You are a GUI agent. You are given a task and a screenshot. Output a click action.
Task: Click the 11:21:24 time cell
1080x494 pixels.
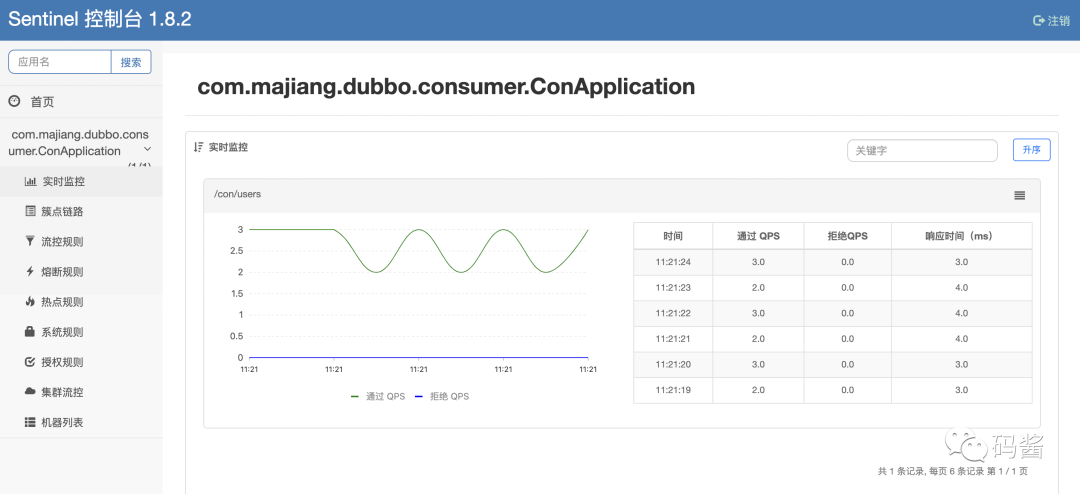pyautogui.click(x=673, y=262)
